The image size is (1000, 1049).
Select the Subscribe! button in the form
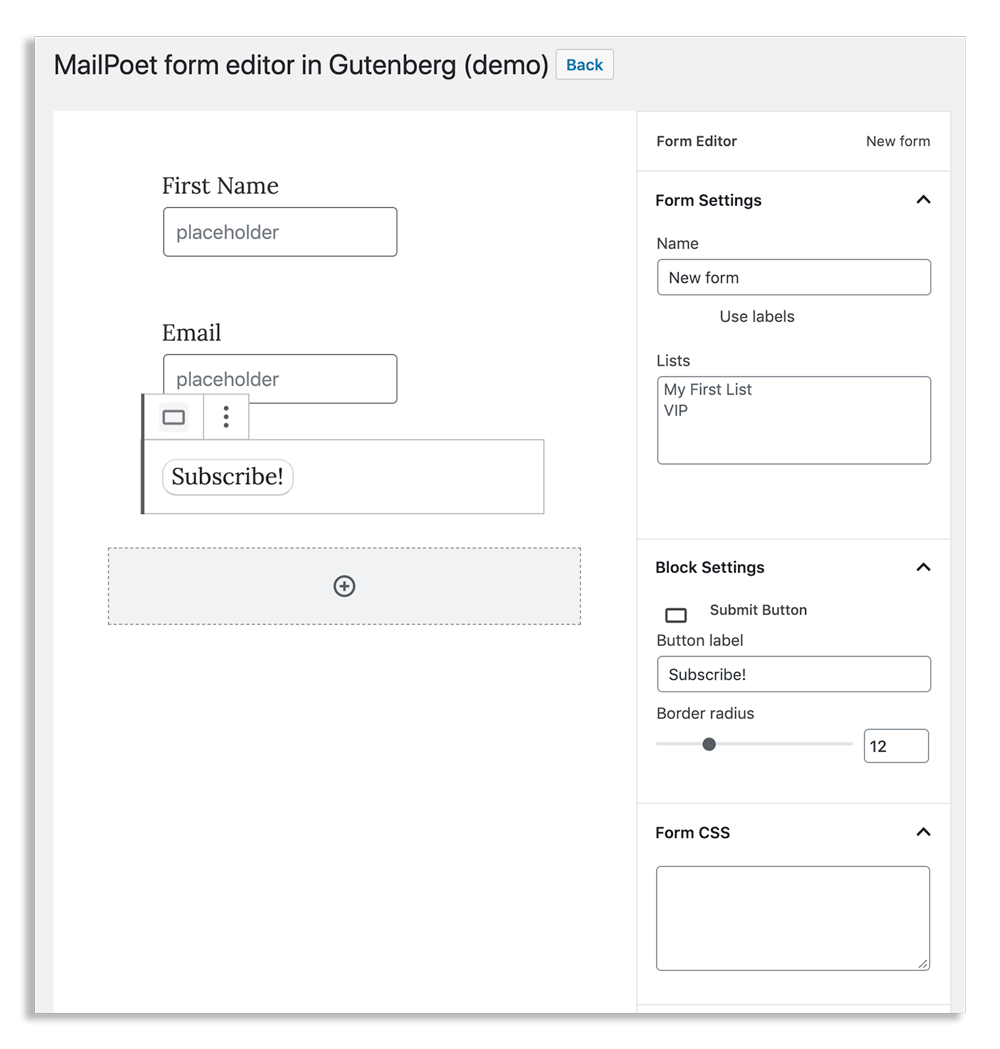tap(227, 477)
